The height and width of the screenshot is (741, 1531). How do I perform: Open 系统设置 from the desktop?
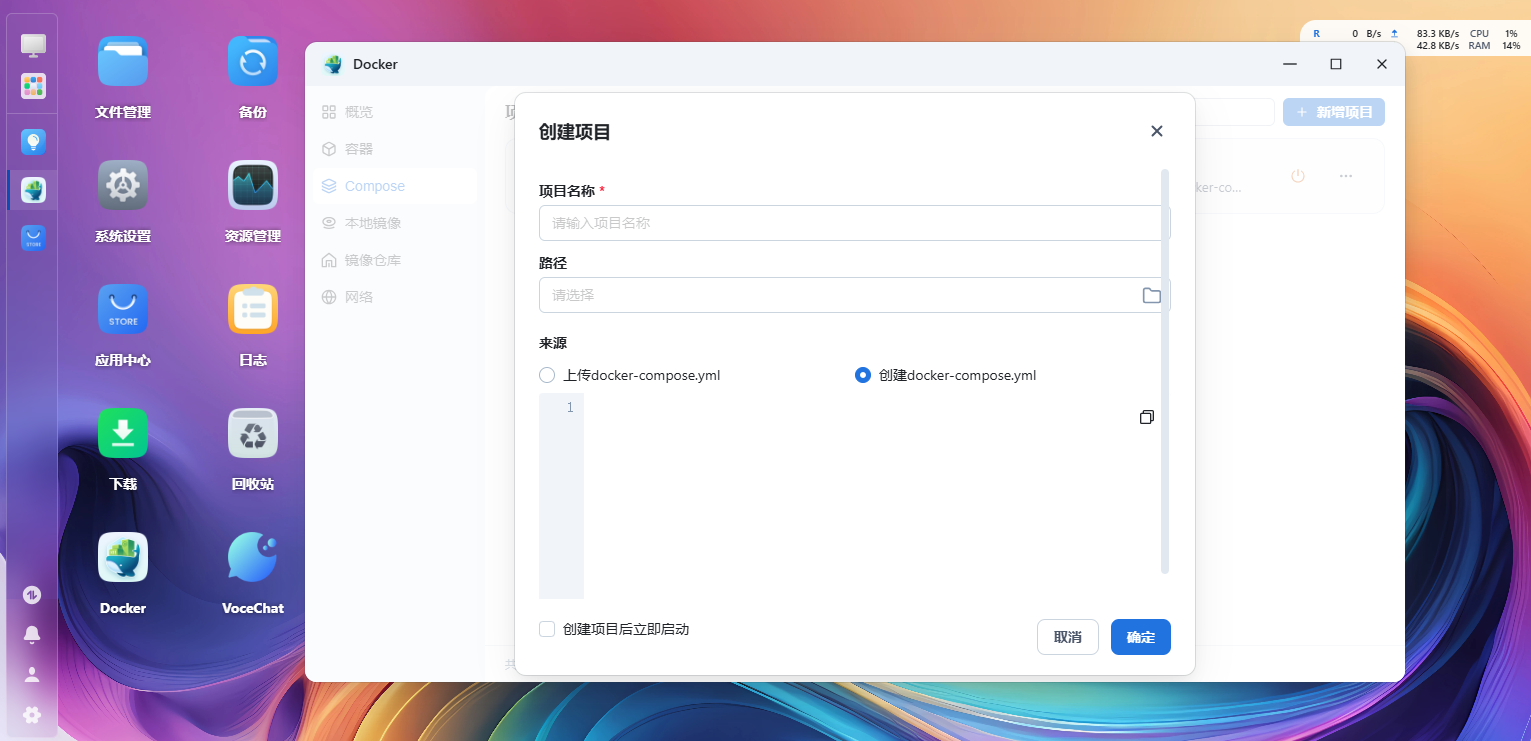click(122, 185)
